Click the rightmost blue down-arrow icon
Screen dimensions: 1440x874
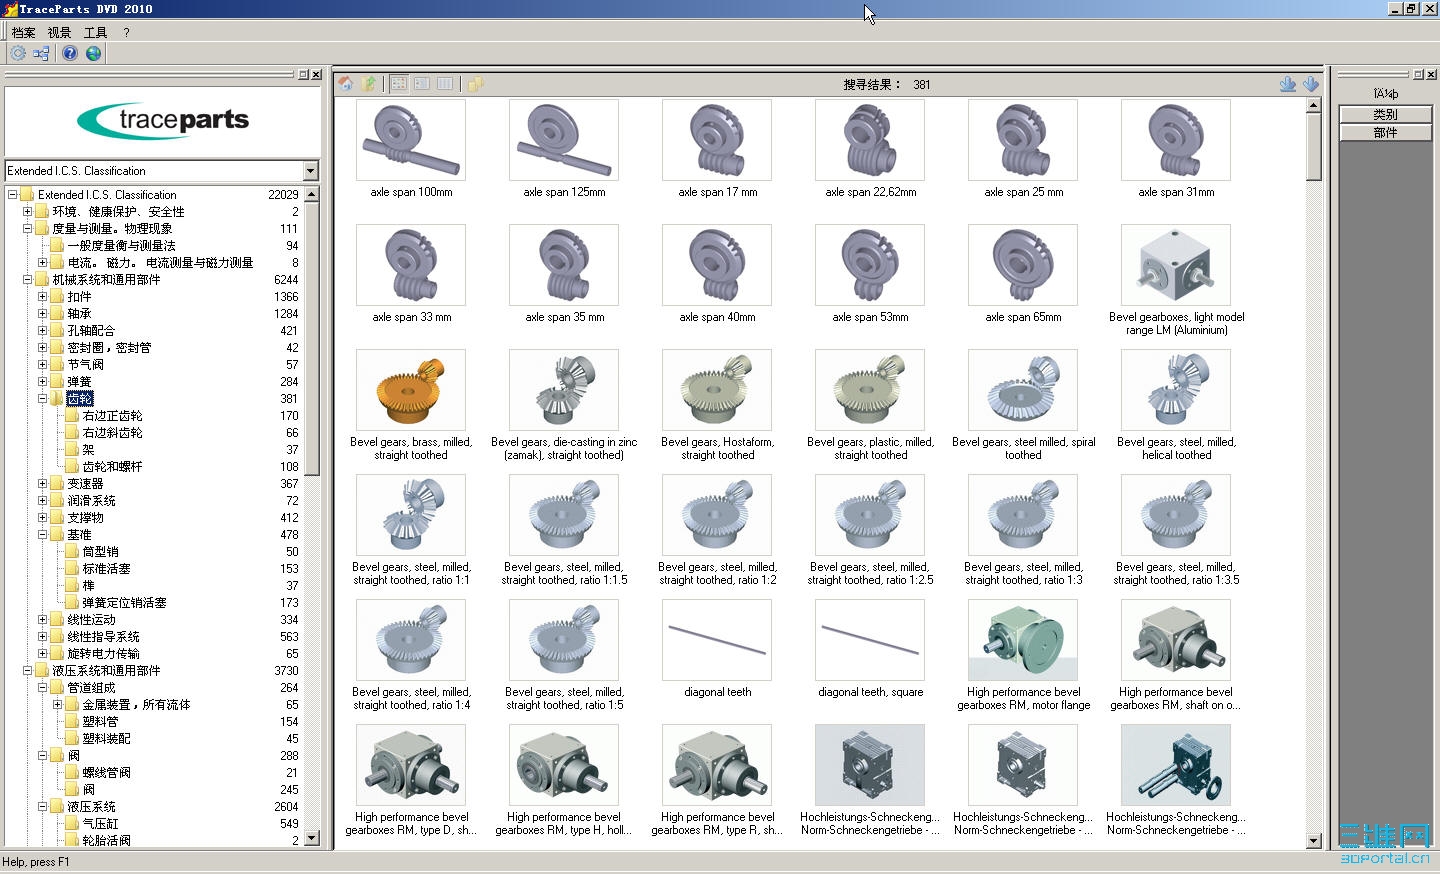(x=1311, y=84)
